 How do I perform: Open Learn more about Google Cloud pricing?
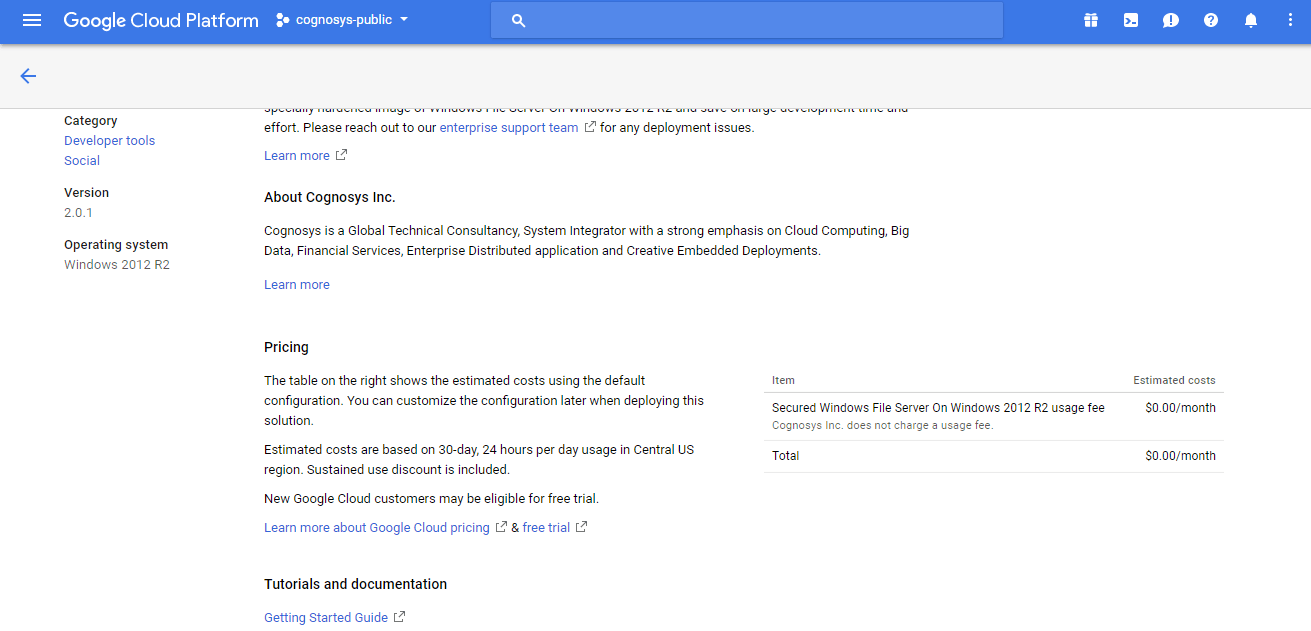[377, 528]
